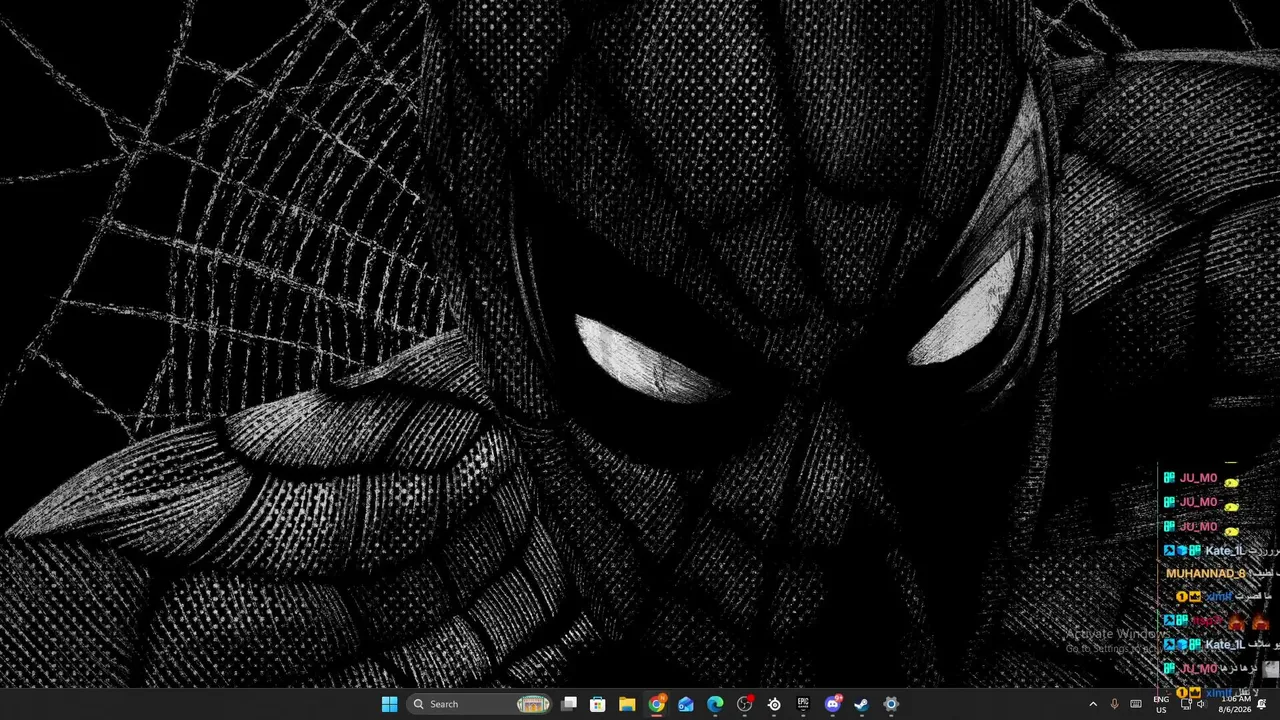
Task: Open File Explorer from the taskbar
Action: click(627, 704)
